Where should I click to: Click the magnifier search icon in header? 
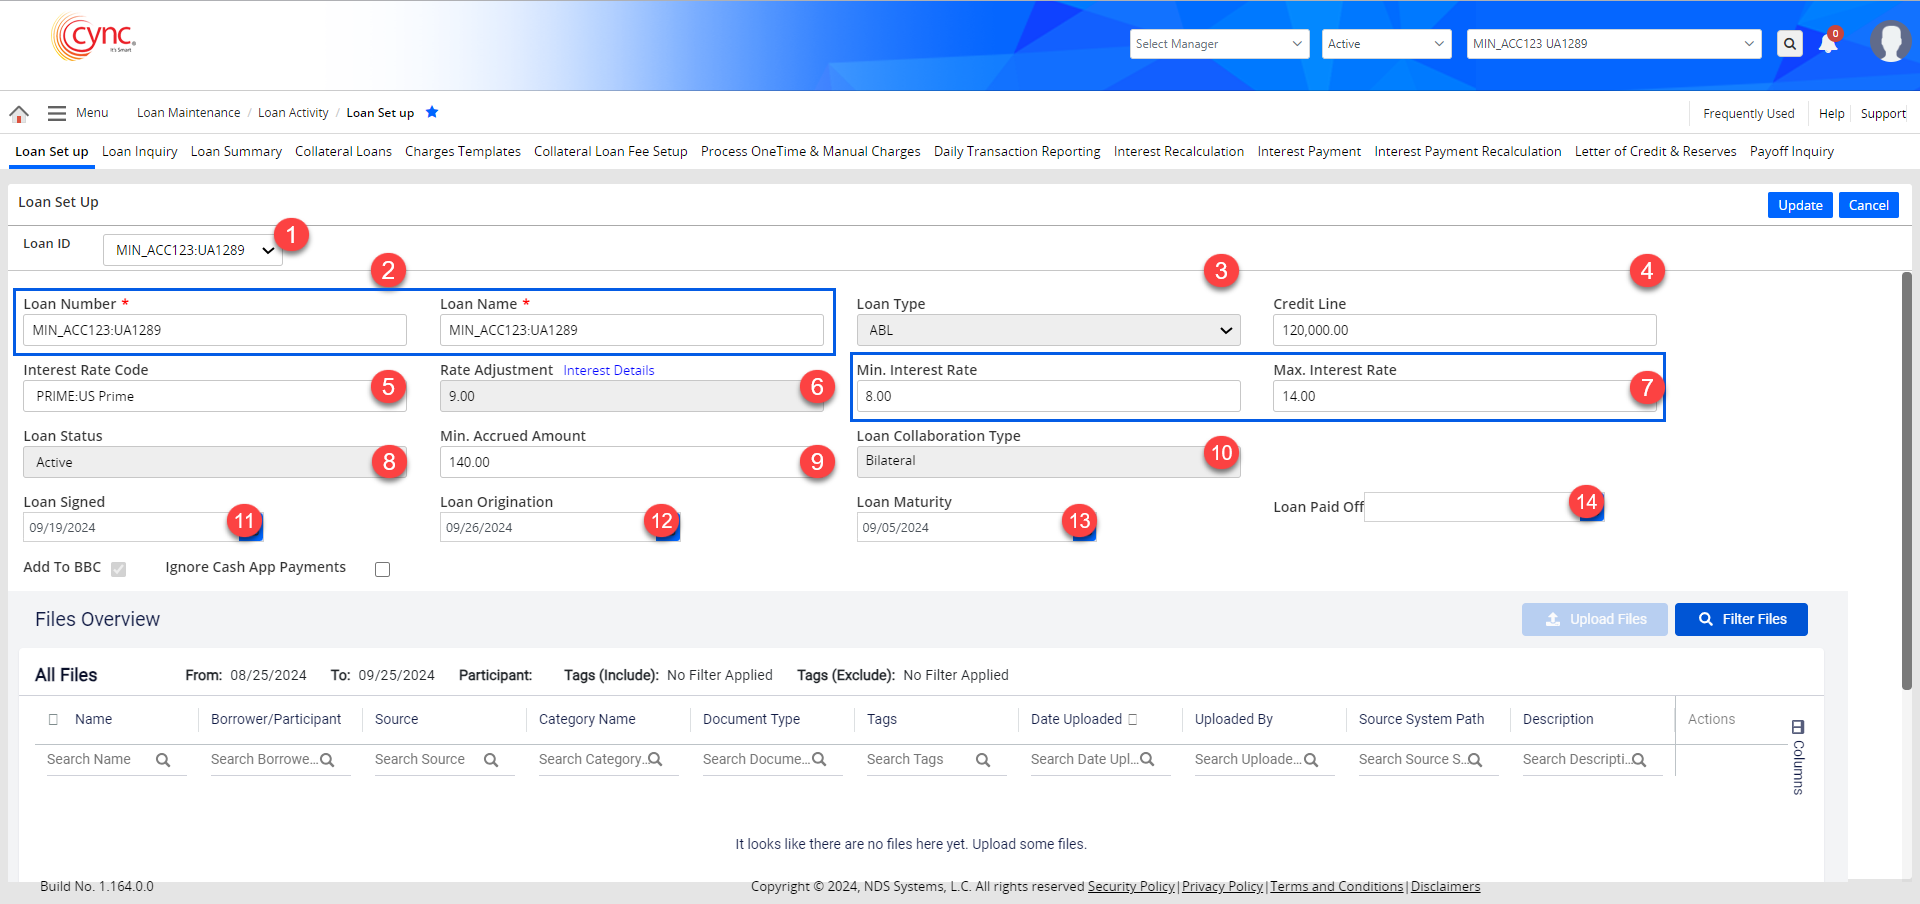tap(1789, 44)
